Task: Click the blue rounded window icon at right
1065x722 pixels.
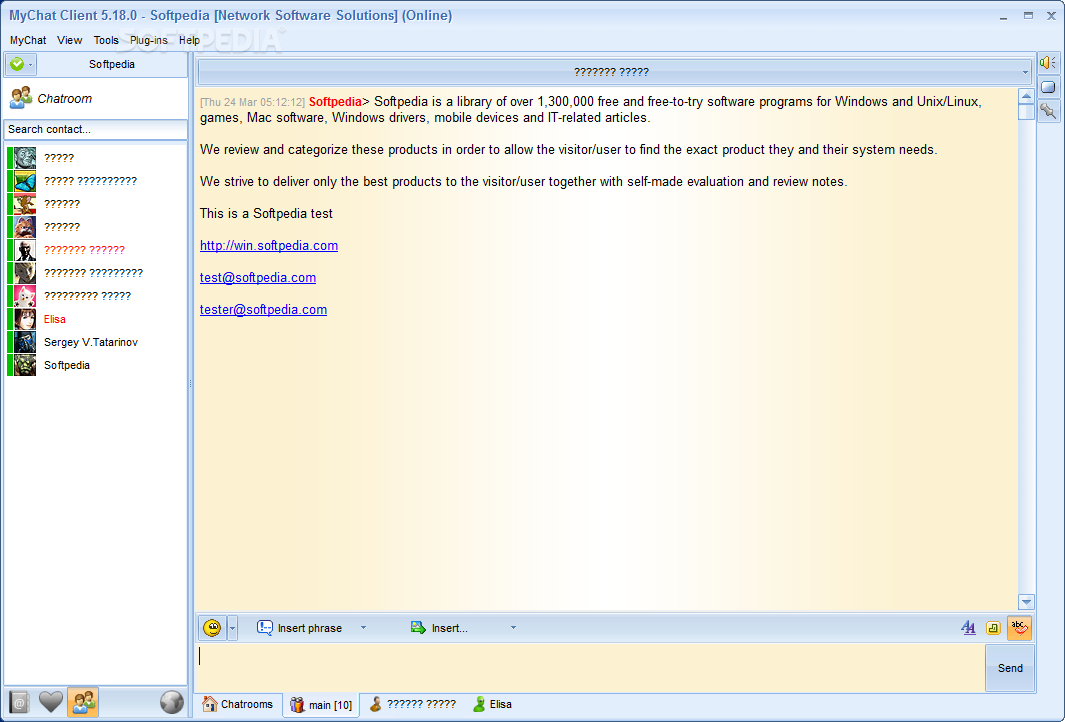Action: tap(1048, 87)
